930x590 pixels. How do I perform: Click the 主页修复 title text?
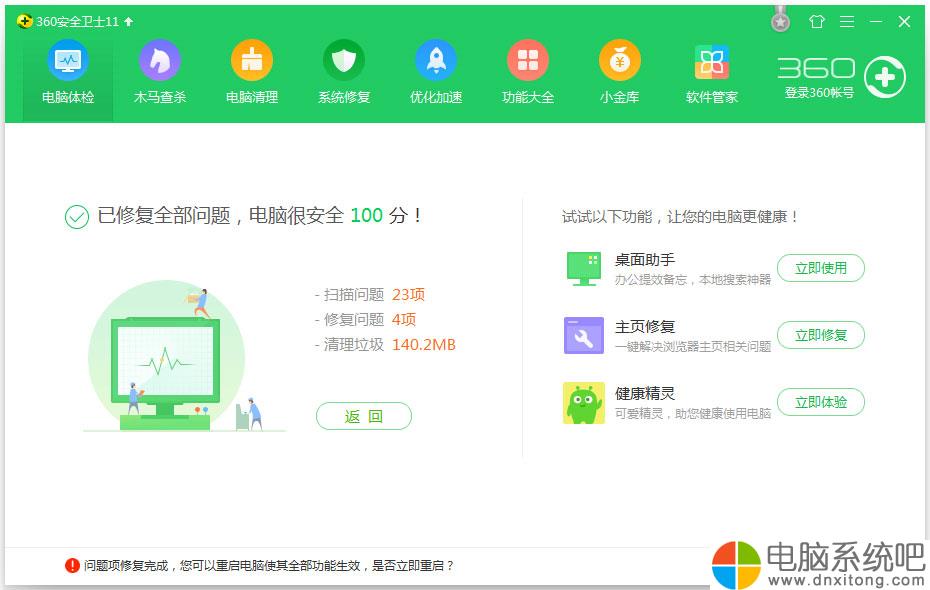645,327
